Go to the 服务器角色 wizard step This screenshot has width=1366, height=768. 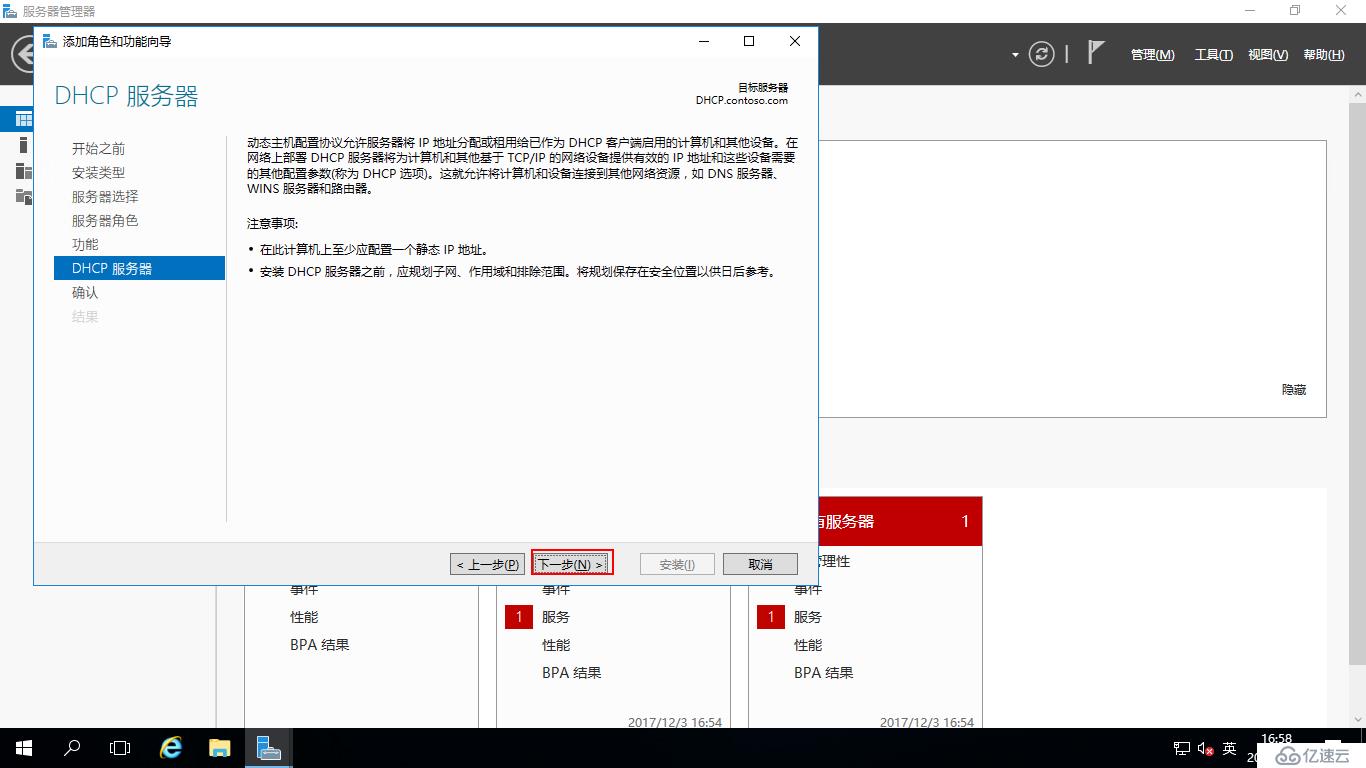click(105, 221)
